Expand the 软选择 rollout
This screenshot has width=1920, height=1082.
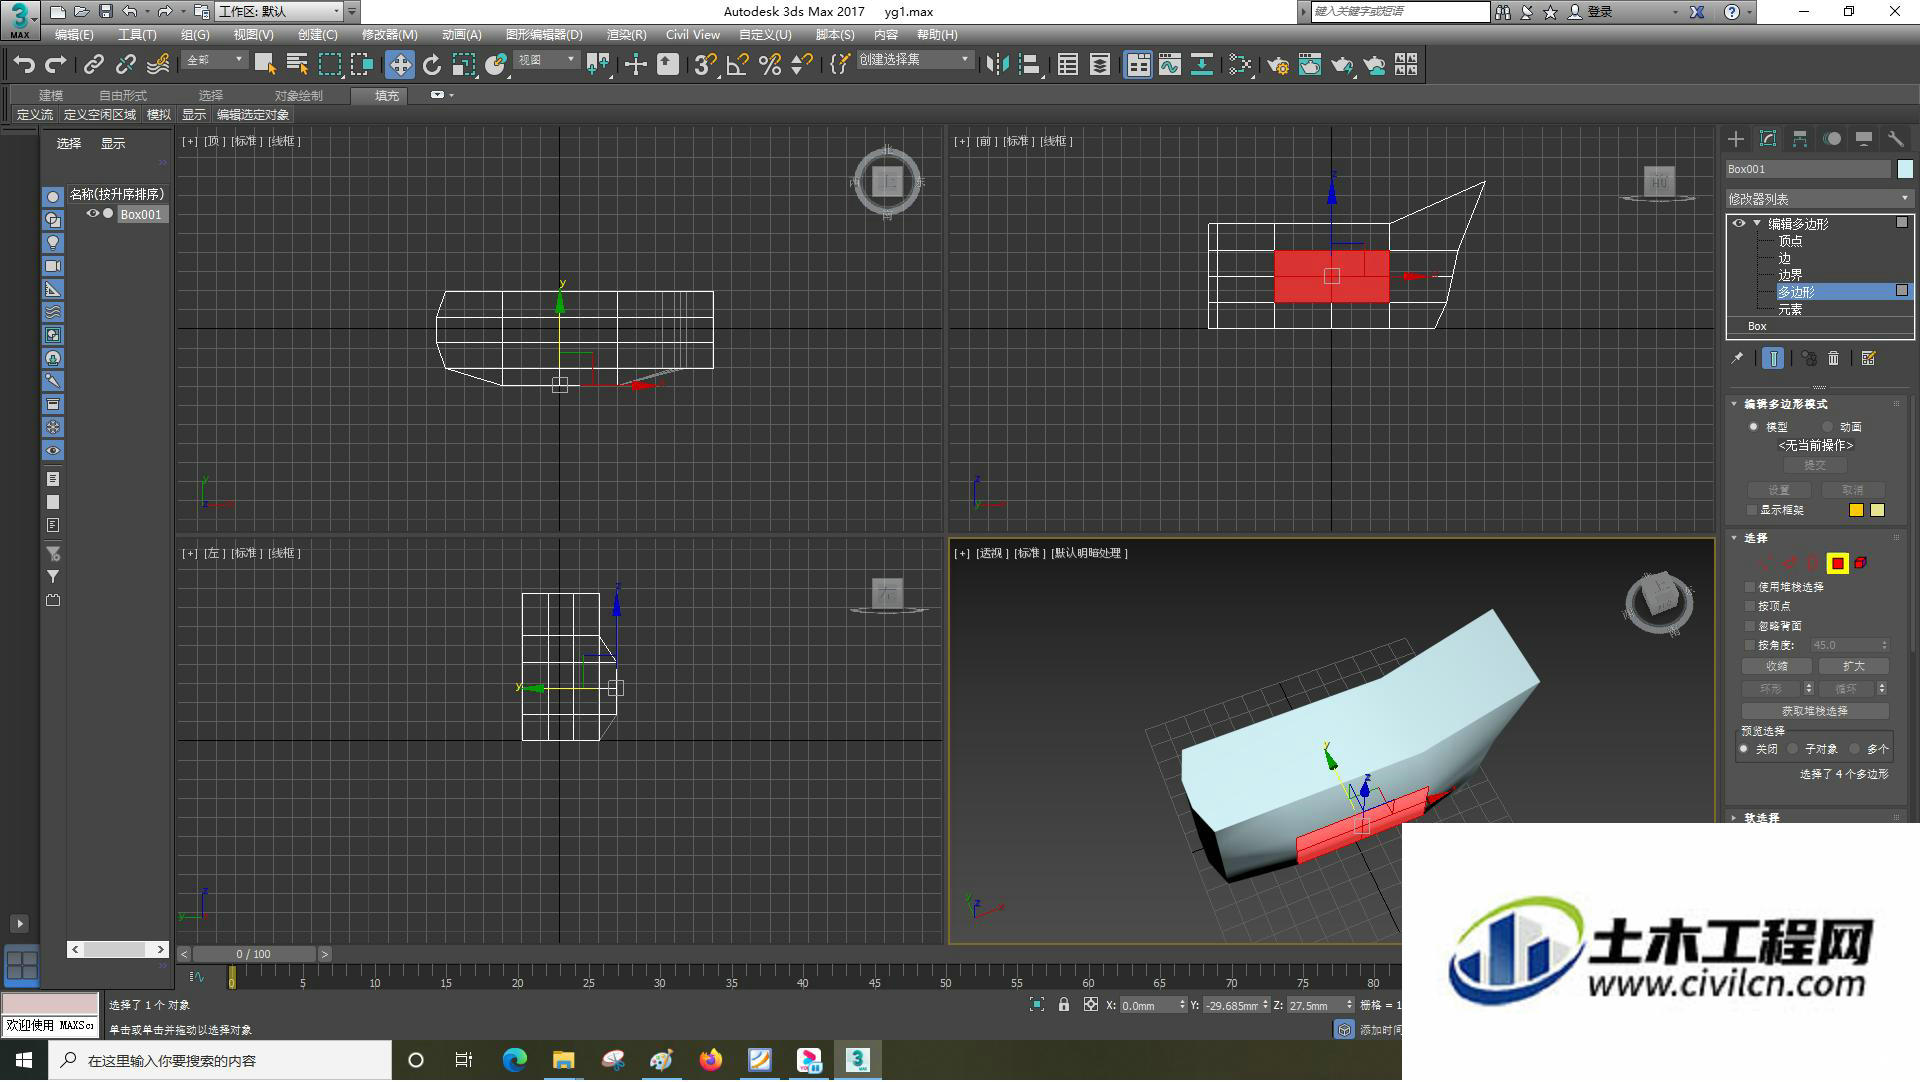(1734, 818)
